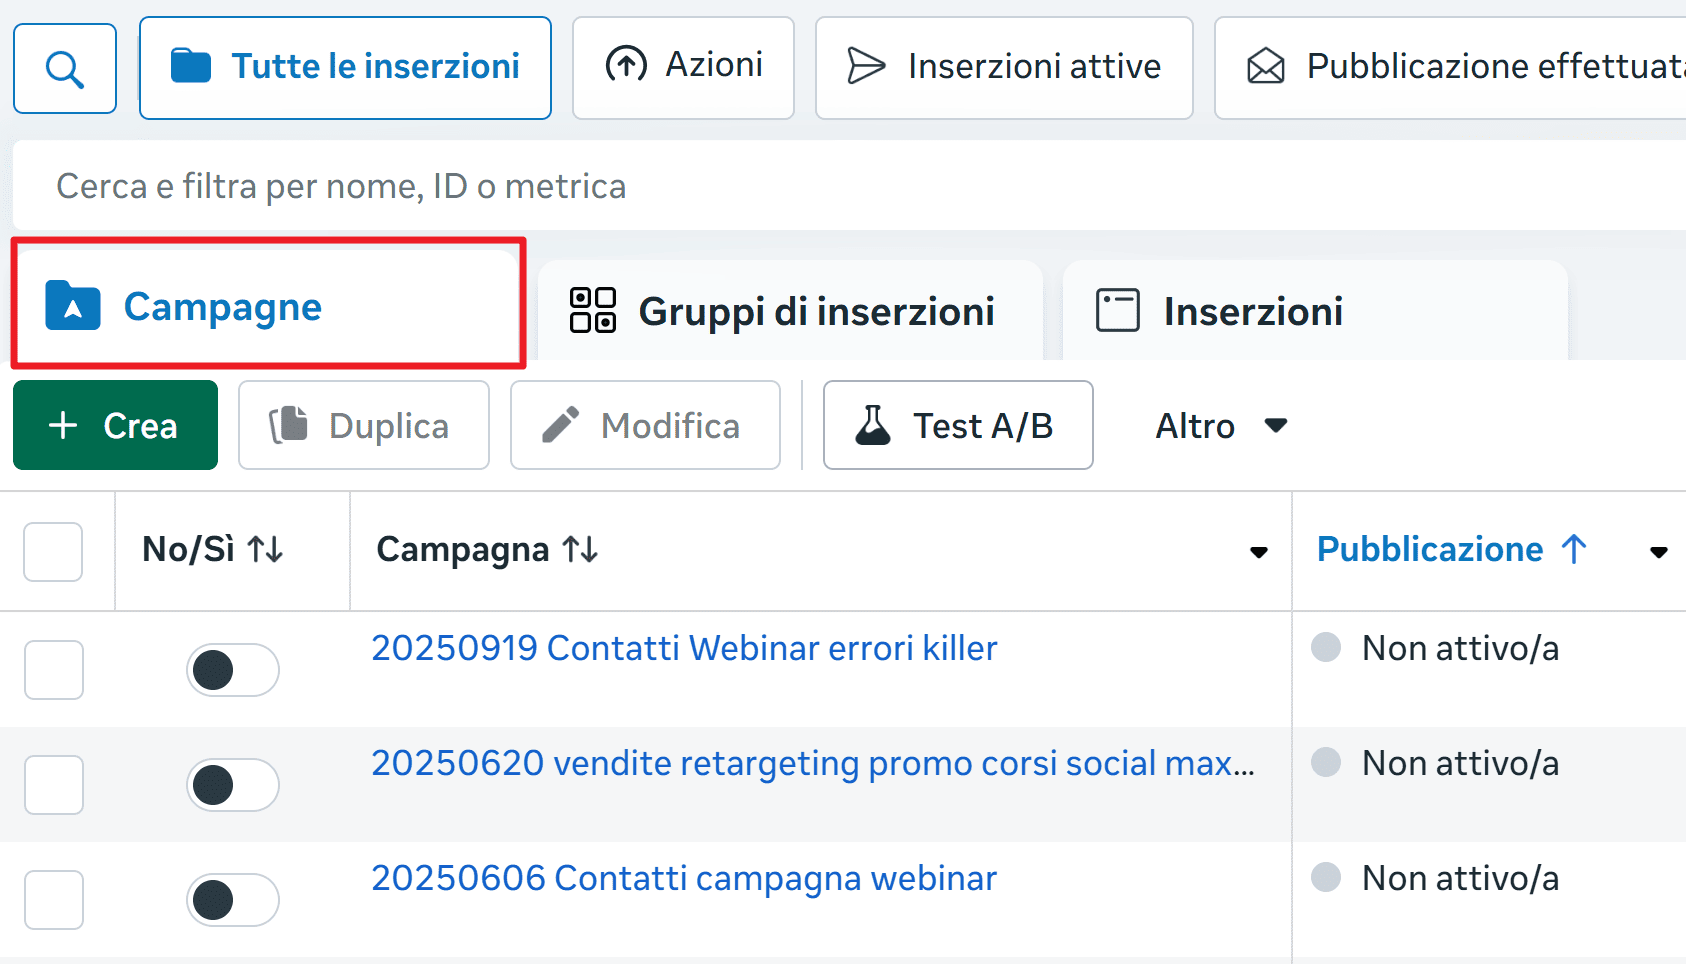Select the paper plane icon next to Inserzioni attive
Viewport: 1686px width, 964px height.
tap(867, 66)
